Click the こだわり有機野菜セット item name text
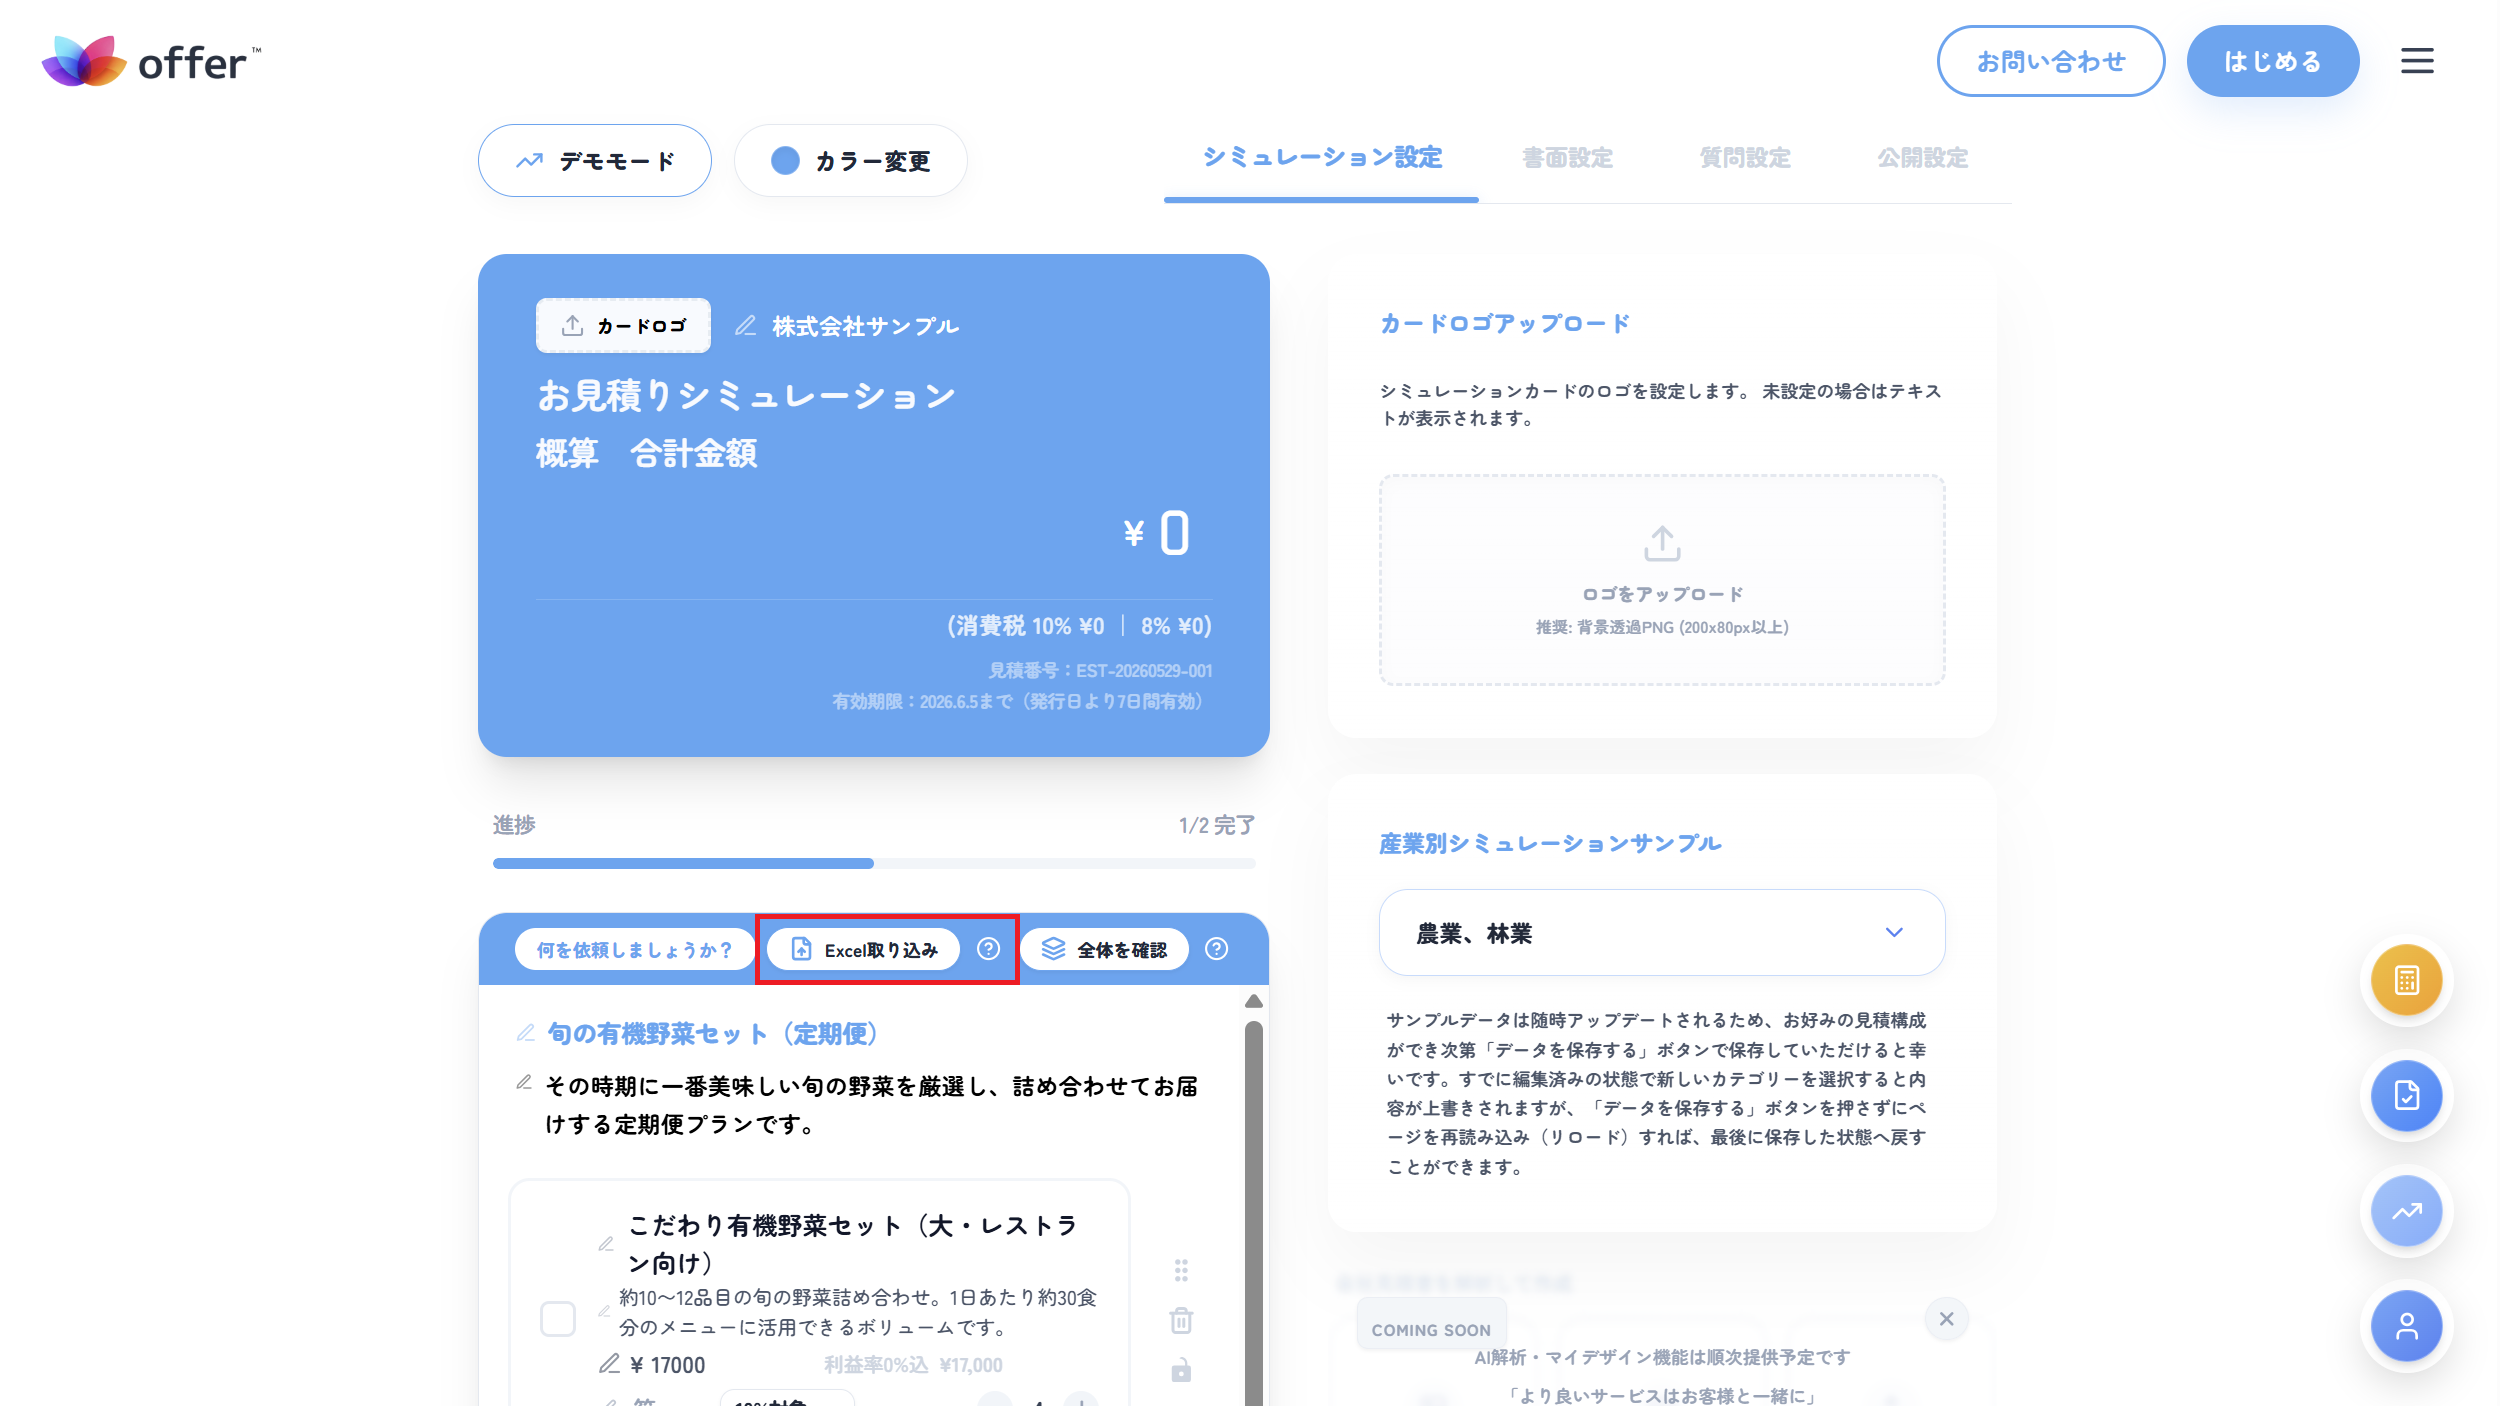The height and width of the screenshot is (1406, 2500). (852, 1244)
